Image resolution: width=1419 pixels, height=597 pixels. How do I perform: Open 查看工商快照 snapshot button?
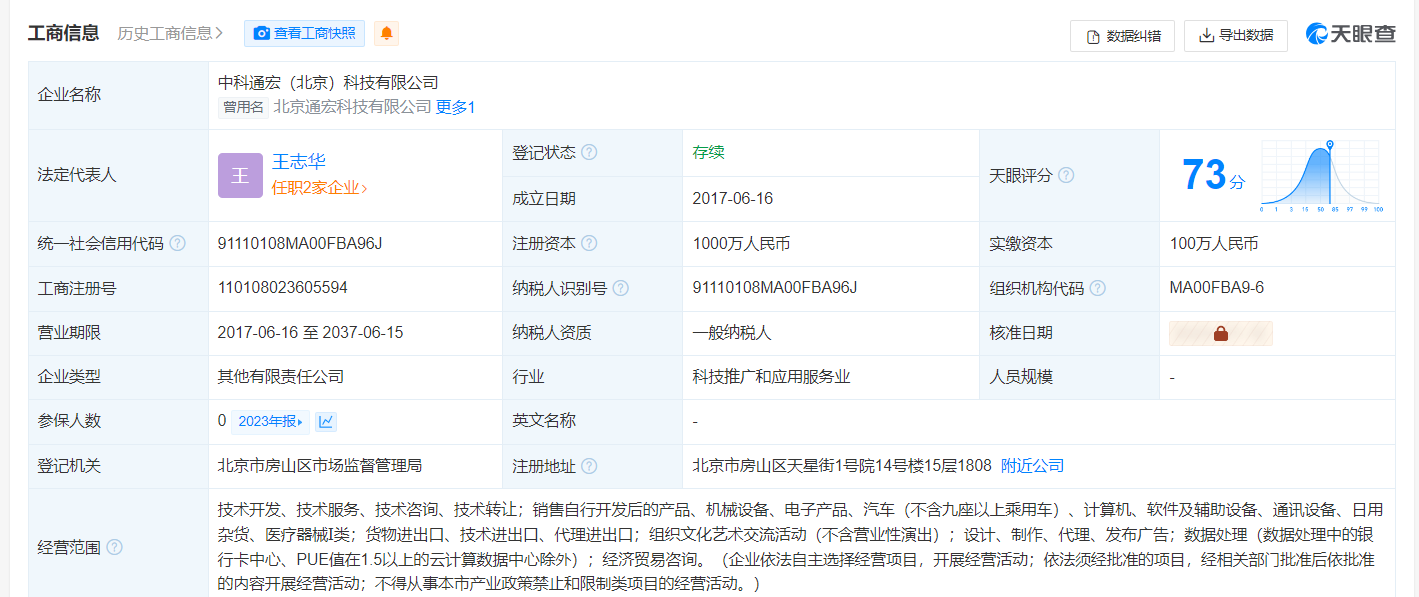point(304,33)
